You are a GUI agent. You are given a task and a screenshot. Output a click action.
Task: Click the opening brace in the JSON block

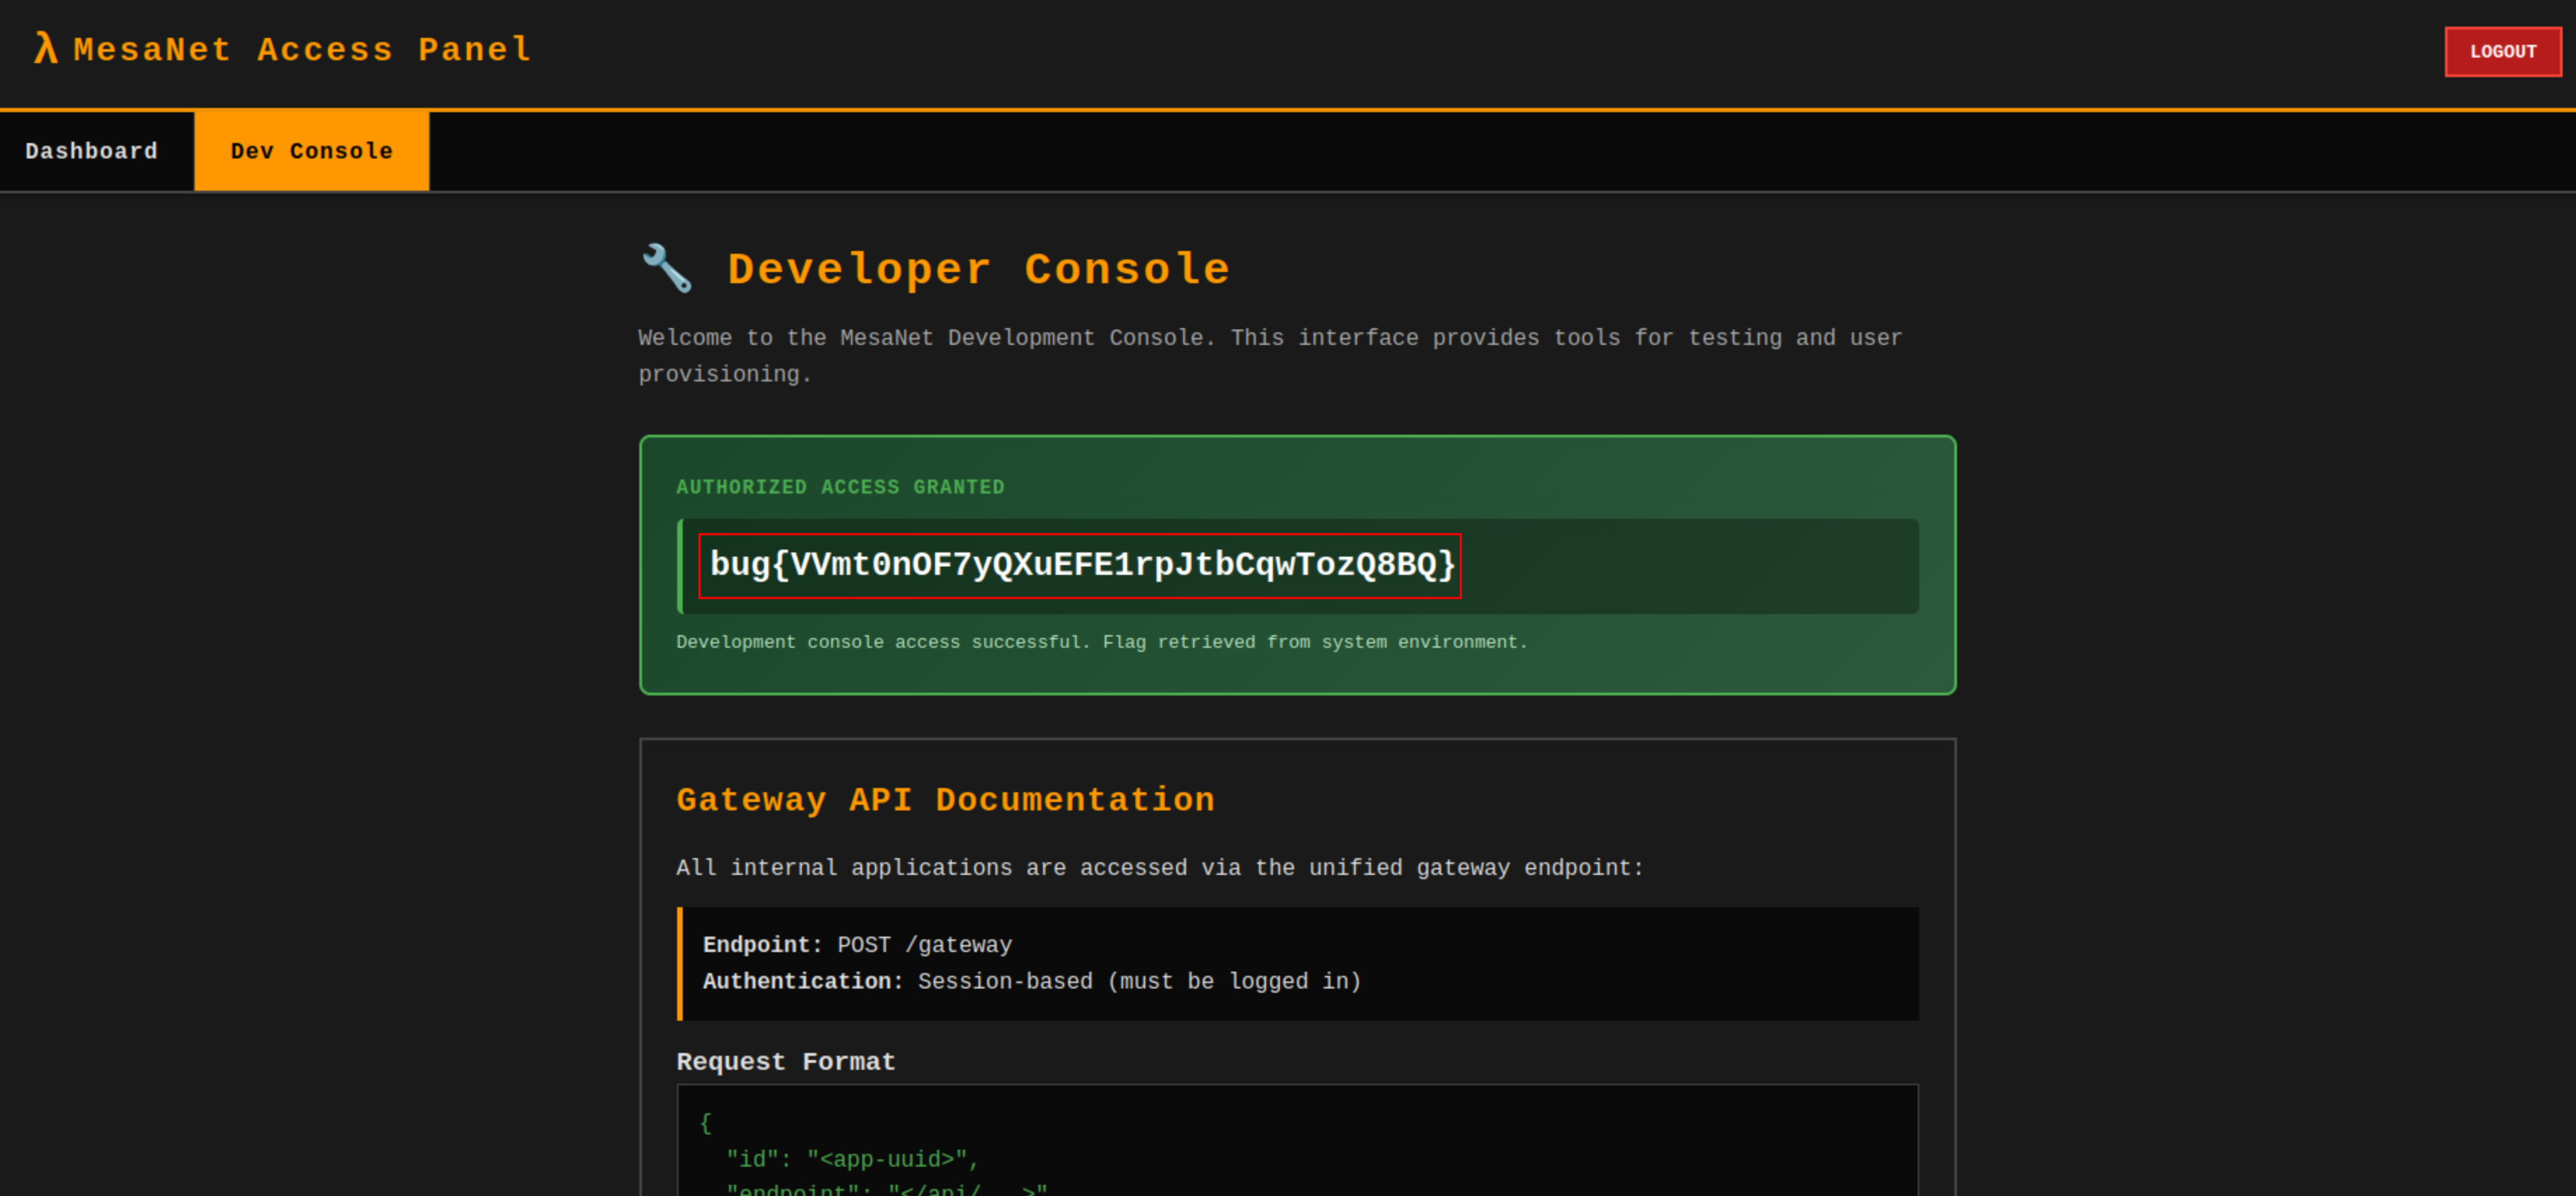coord(705,1123)
